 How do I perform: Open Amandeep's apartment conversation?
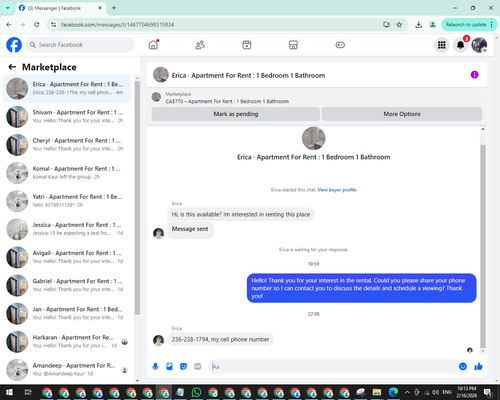[67, 369]
